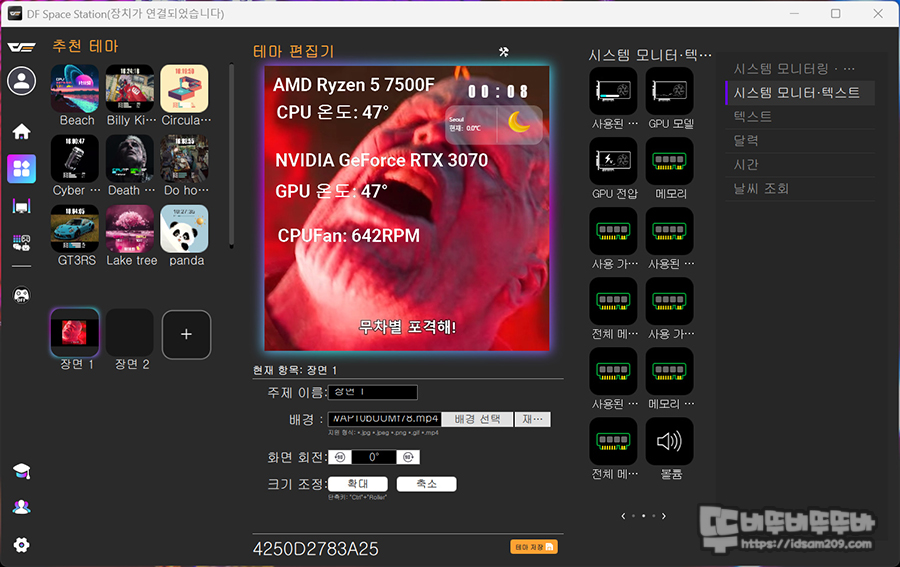900x567 pixels.
Task: Rotate screen clockwise 90 degrees
Action: click(x=408, y=457)
